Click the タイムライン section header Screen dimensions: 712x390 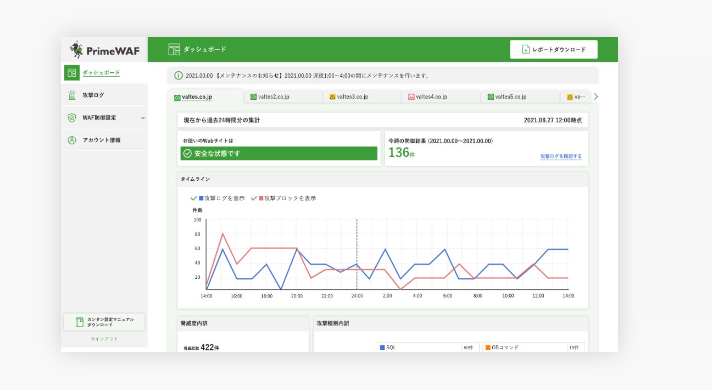pos(382,179)
